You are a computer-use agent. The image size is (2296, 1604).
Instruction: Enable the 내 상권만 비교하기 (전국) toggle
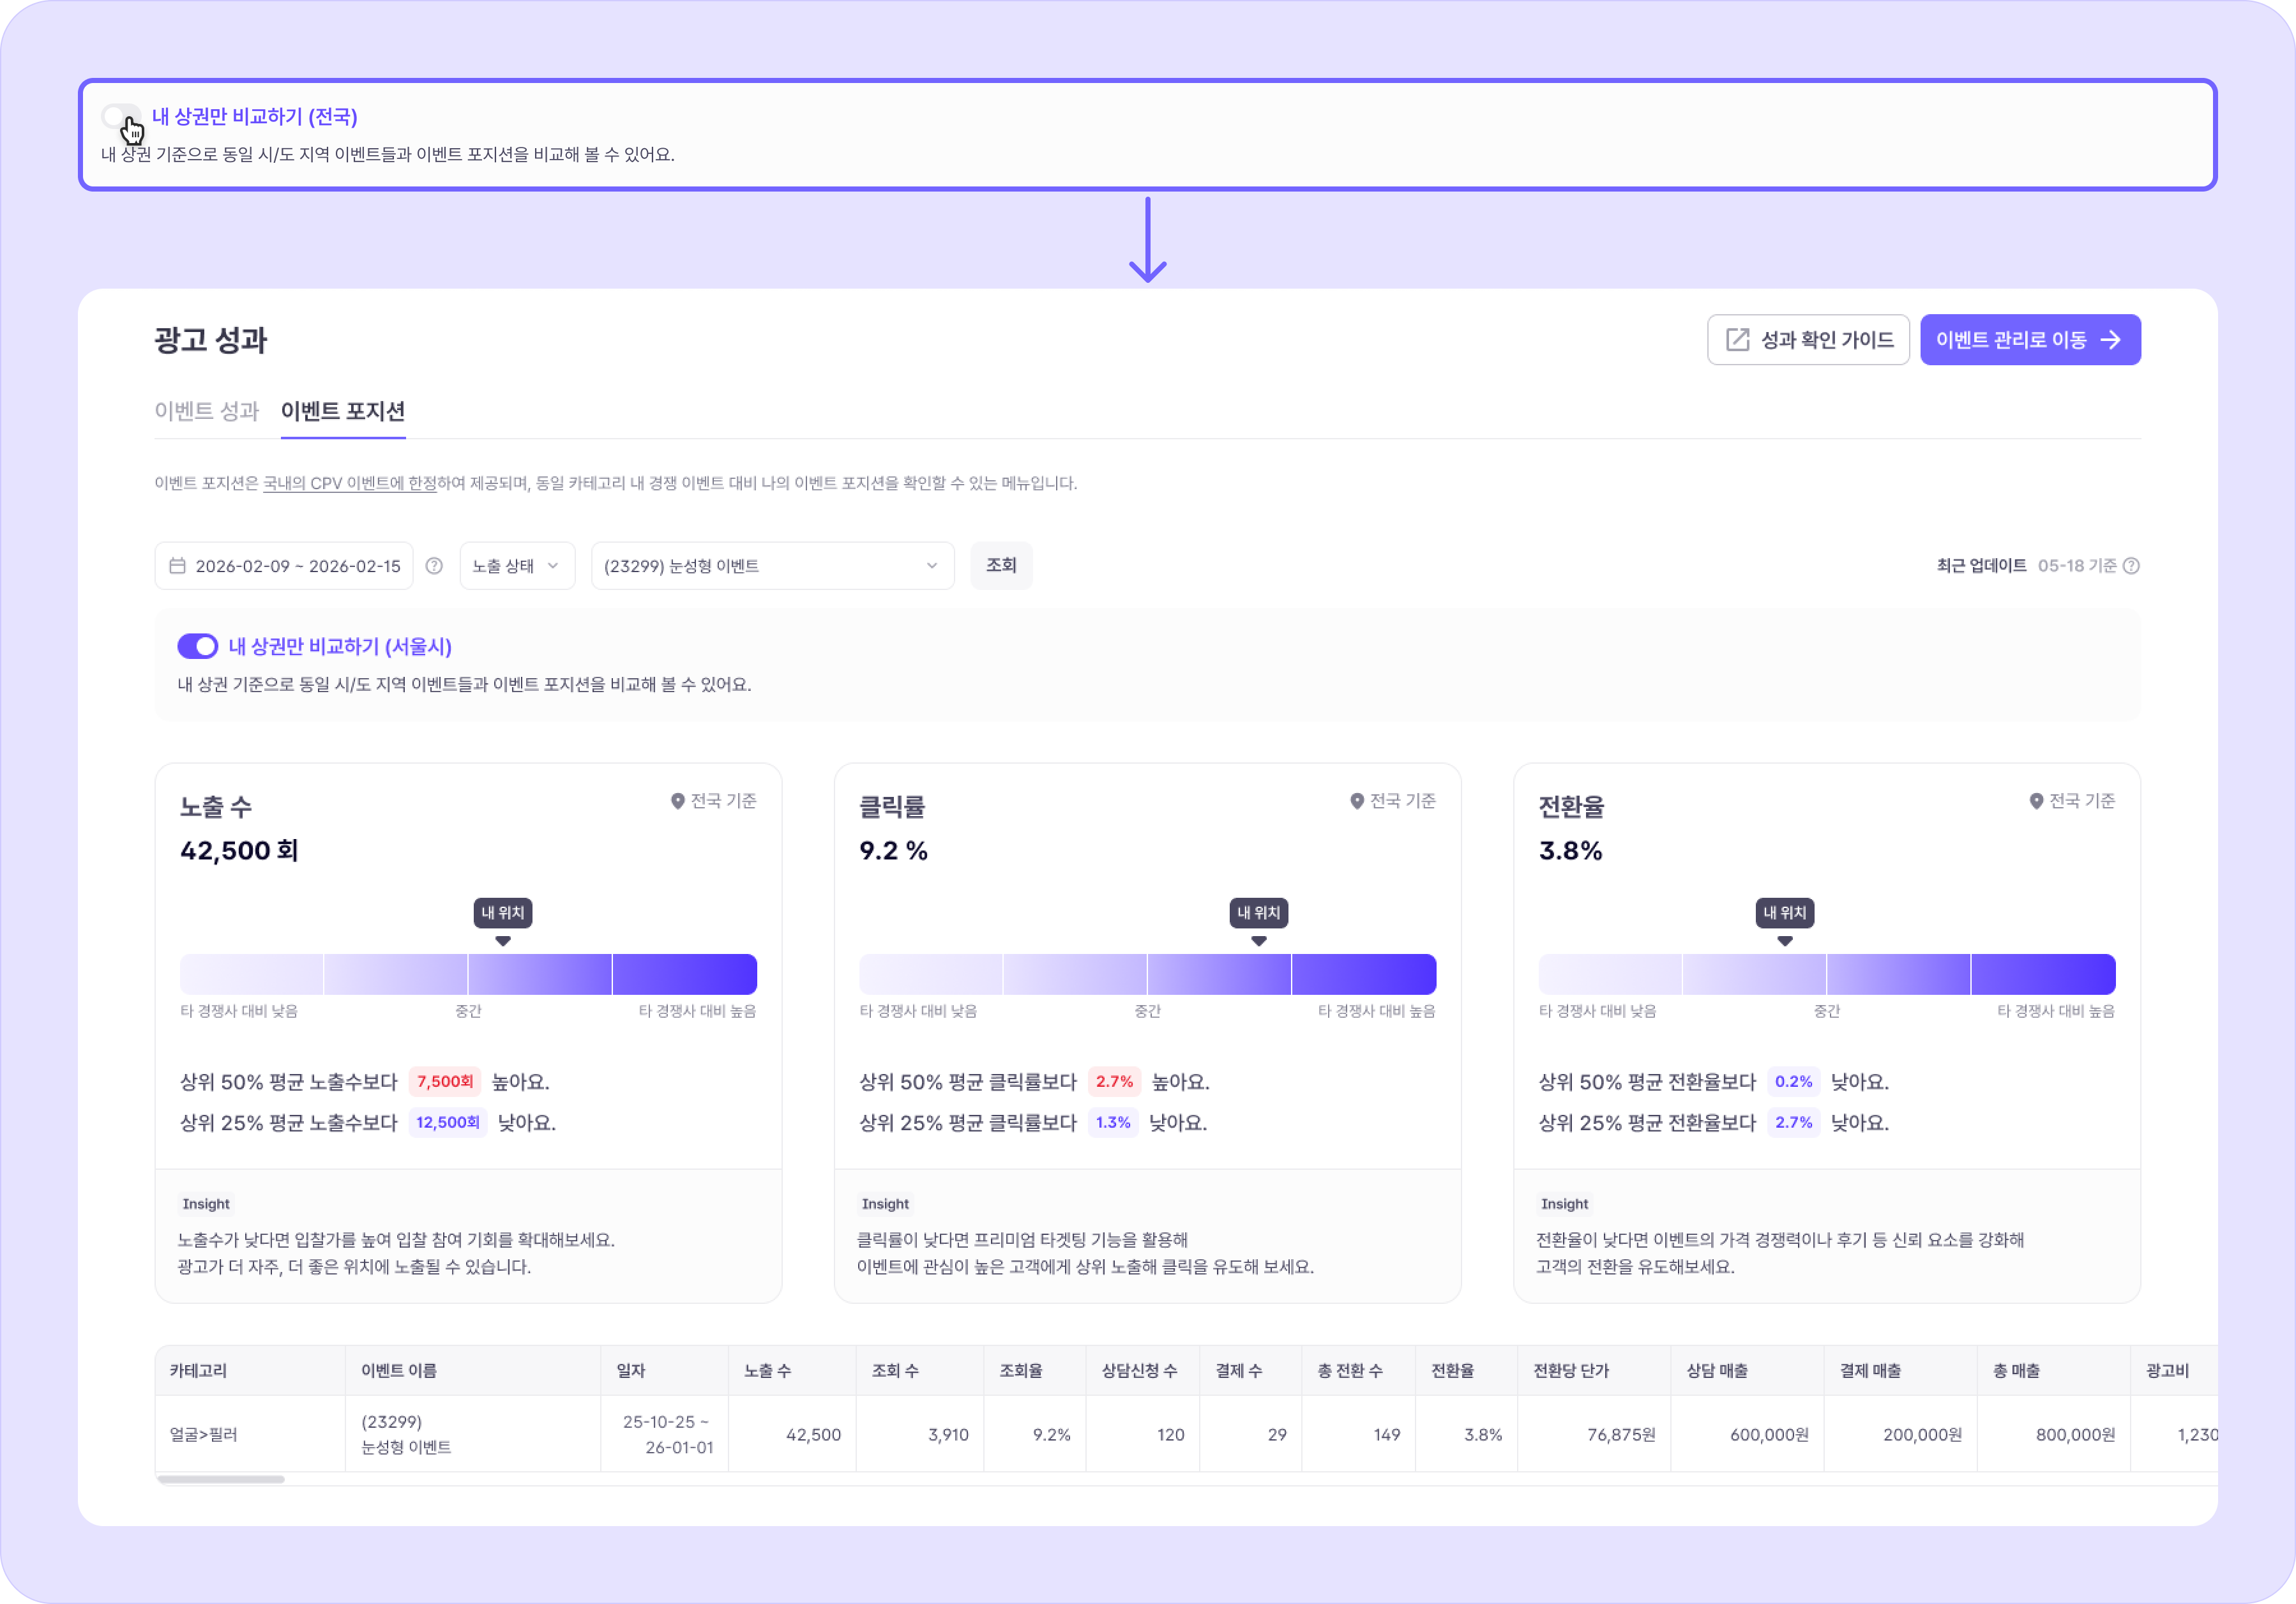click(x=121, y=117)
